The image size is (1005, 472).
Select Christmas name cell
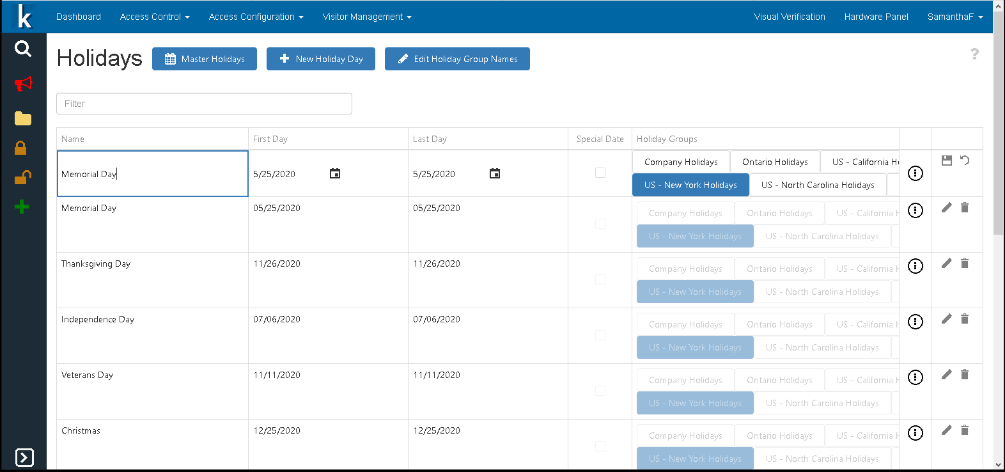coord(153,444)
